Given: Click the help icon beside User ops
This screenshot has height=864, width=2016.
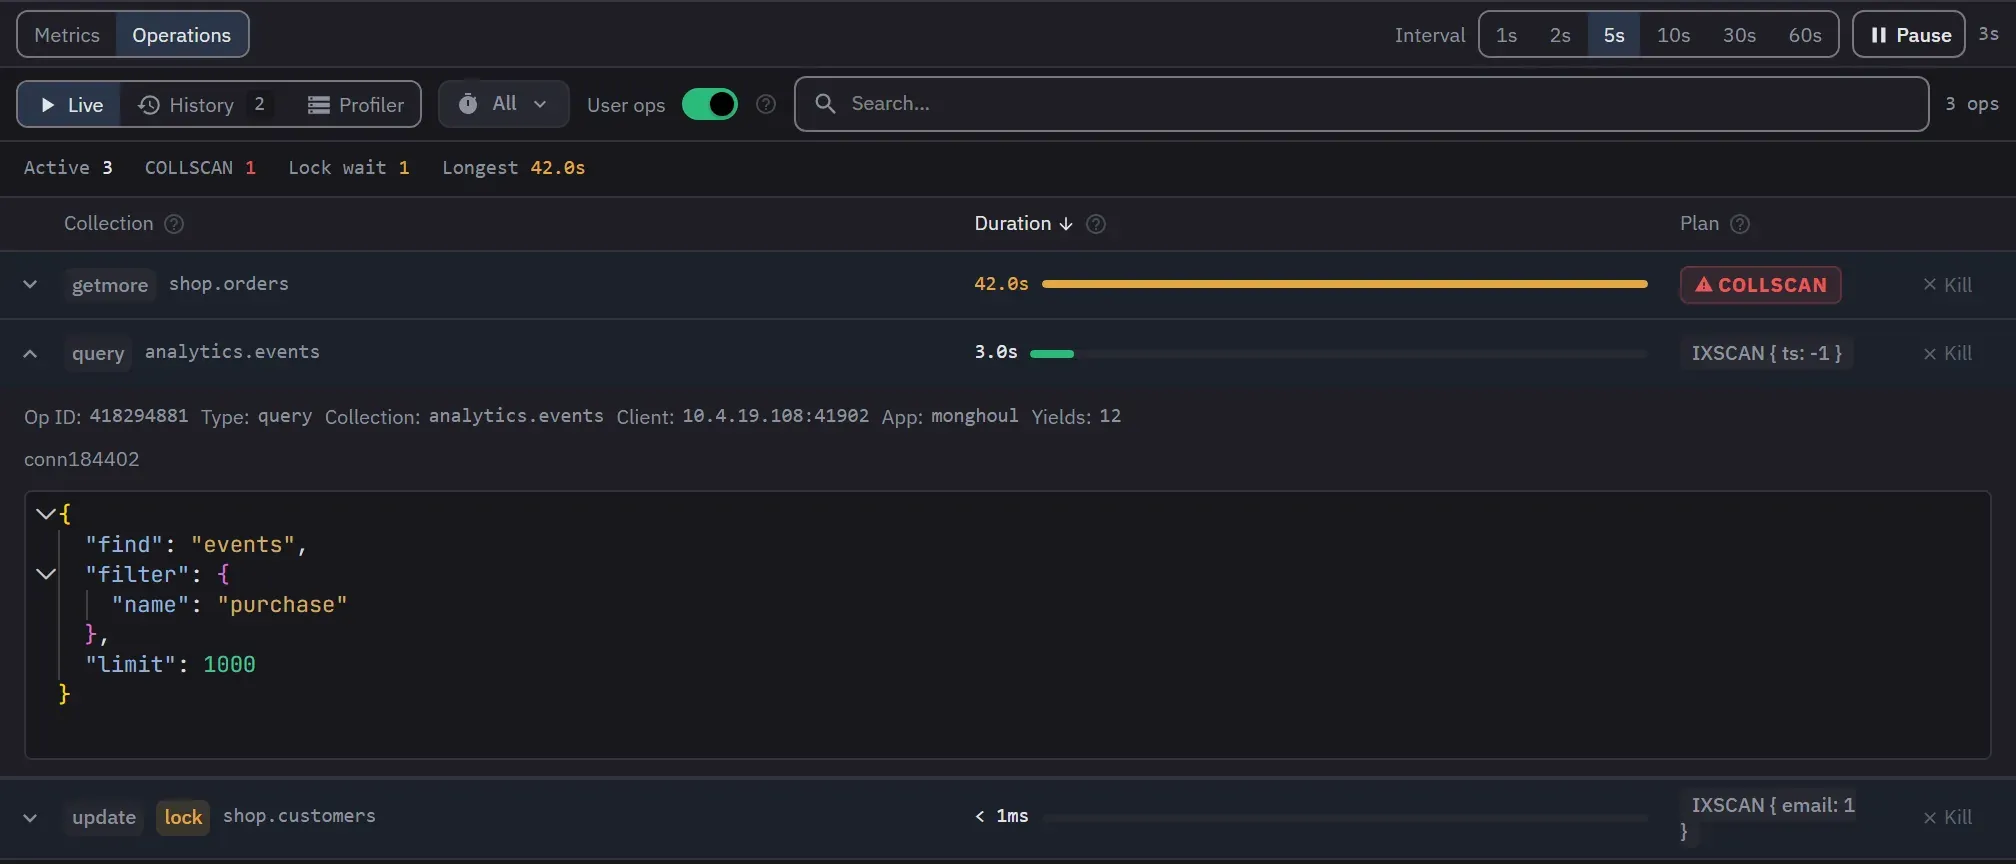Looking at the screenshot, I should point(766,104).
